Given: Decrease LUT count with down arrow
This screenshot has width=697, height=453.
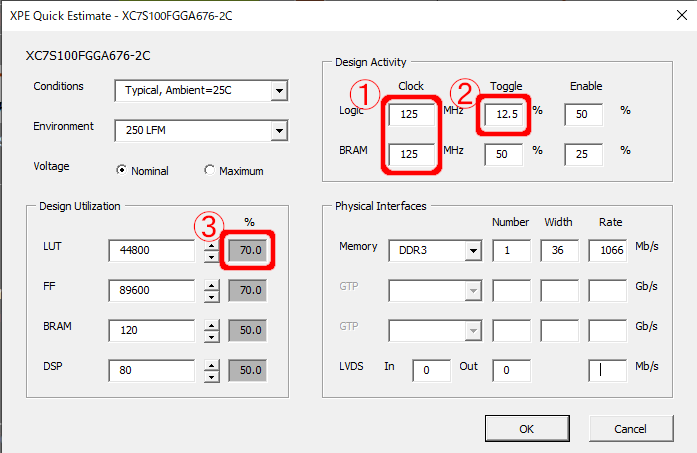Looking at the screenshot, I should click(212, 257).
